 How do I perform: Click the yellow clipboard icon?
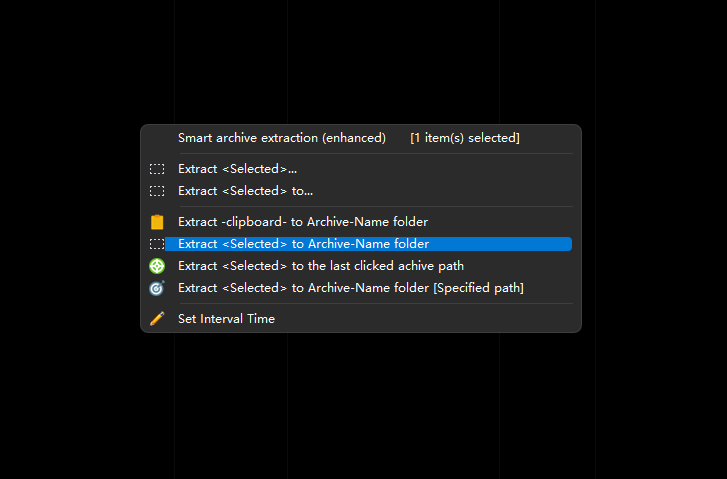tap(157, 222)
